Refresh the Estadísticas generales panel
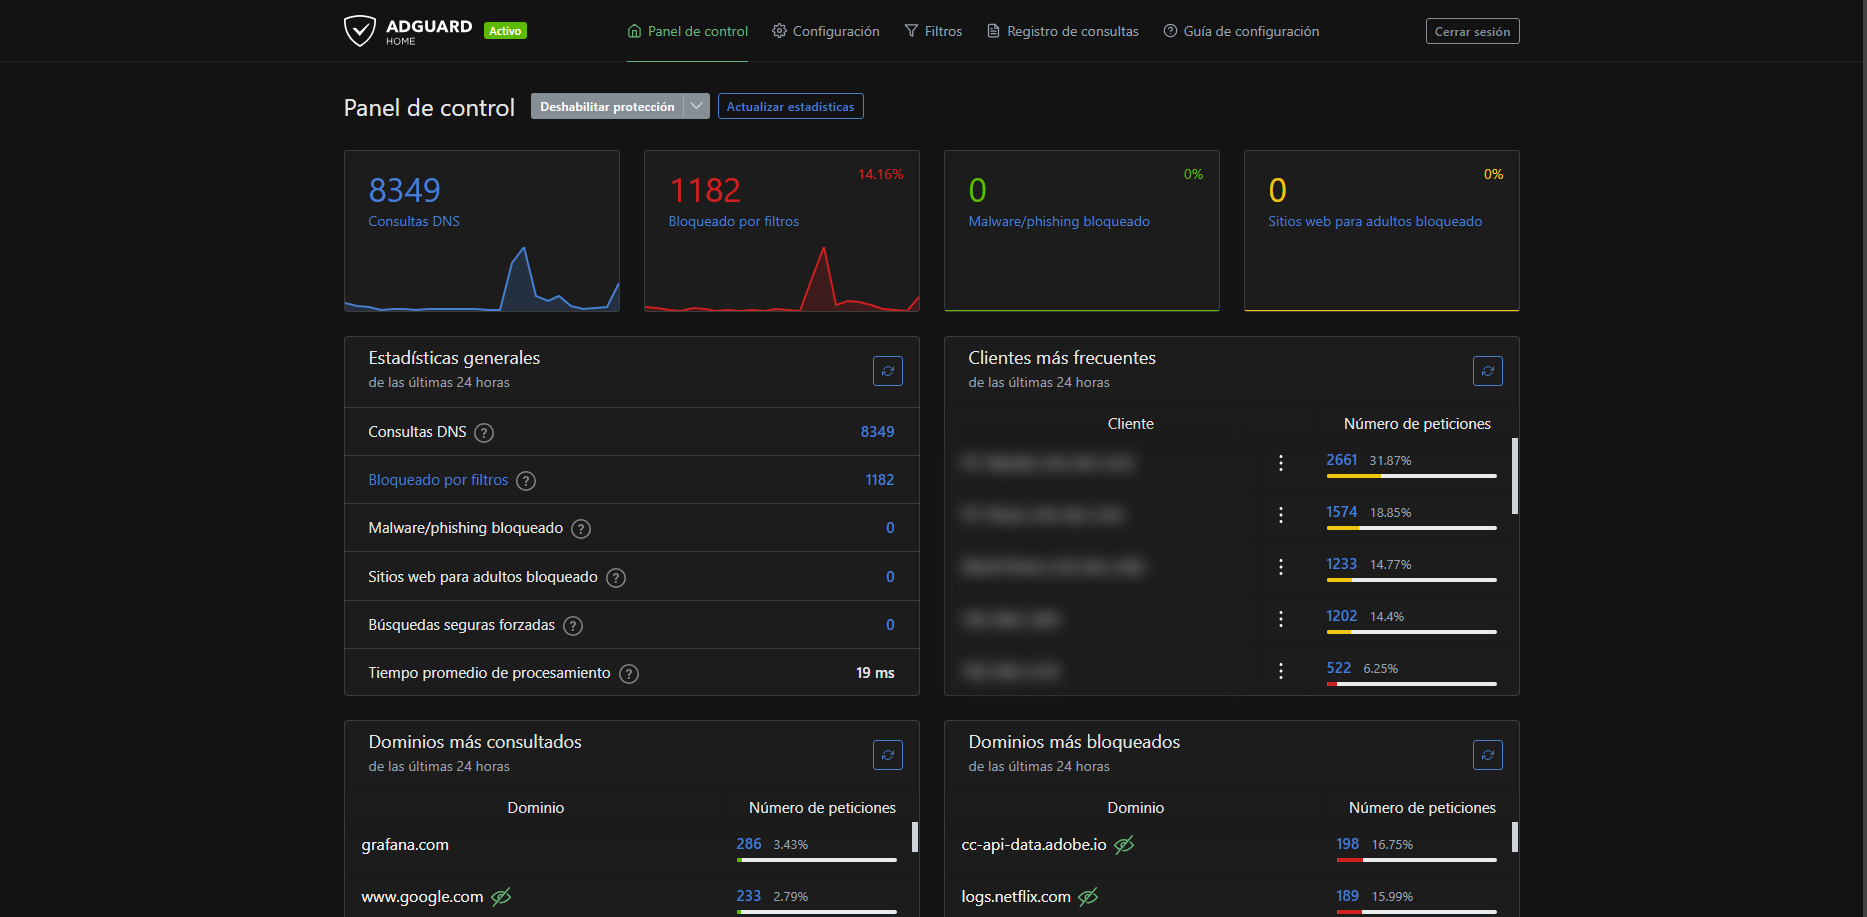Viewport: 1867px width, 917px height. point(887,371)
